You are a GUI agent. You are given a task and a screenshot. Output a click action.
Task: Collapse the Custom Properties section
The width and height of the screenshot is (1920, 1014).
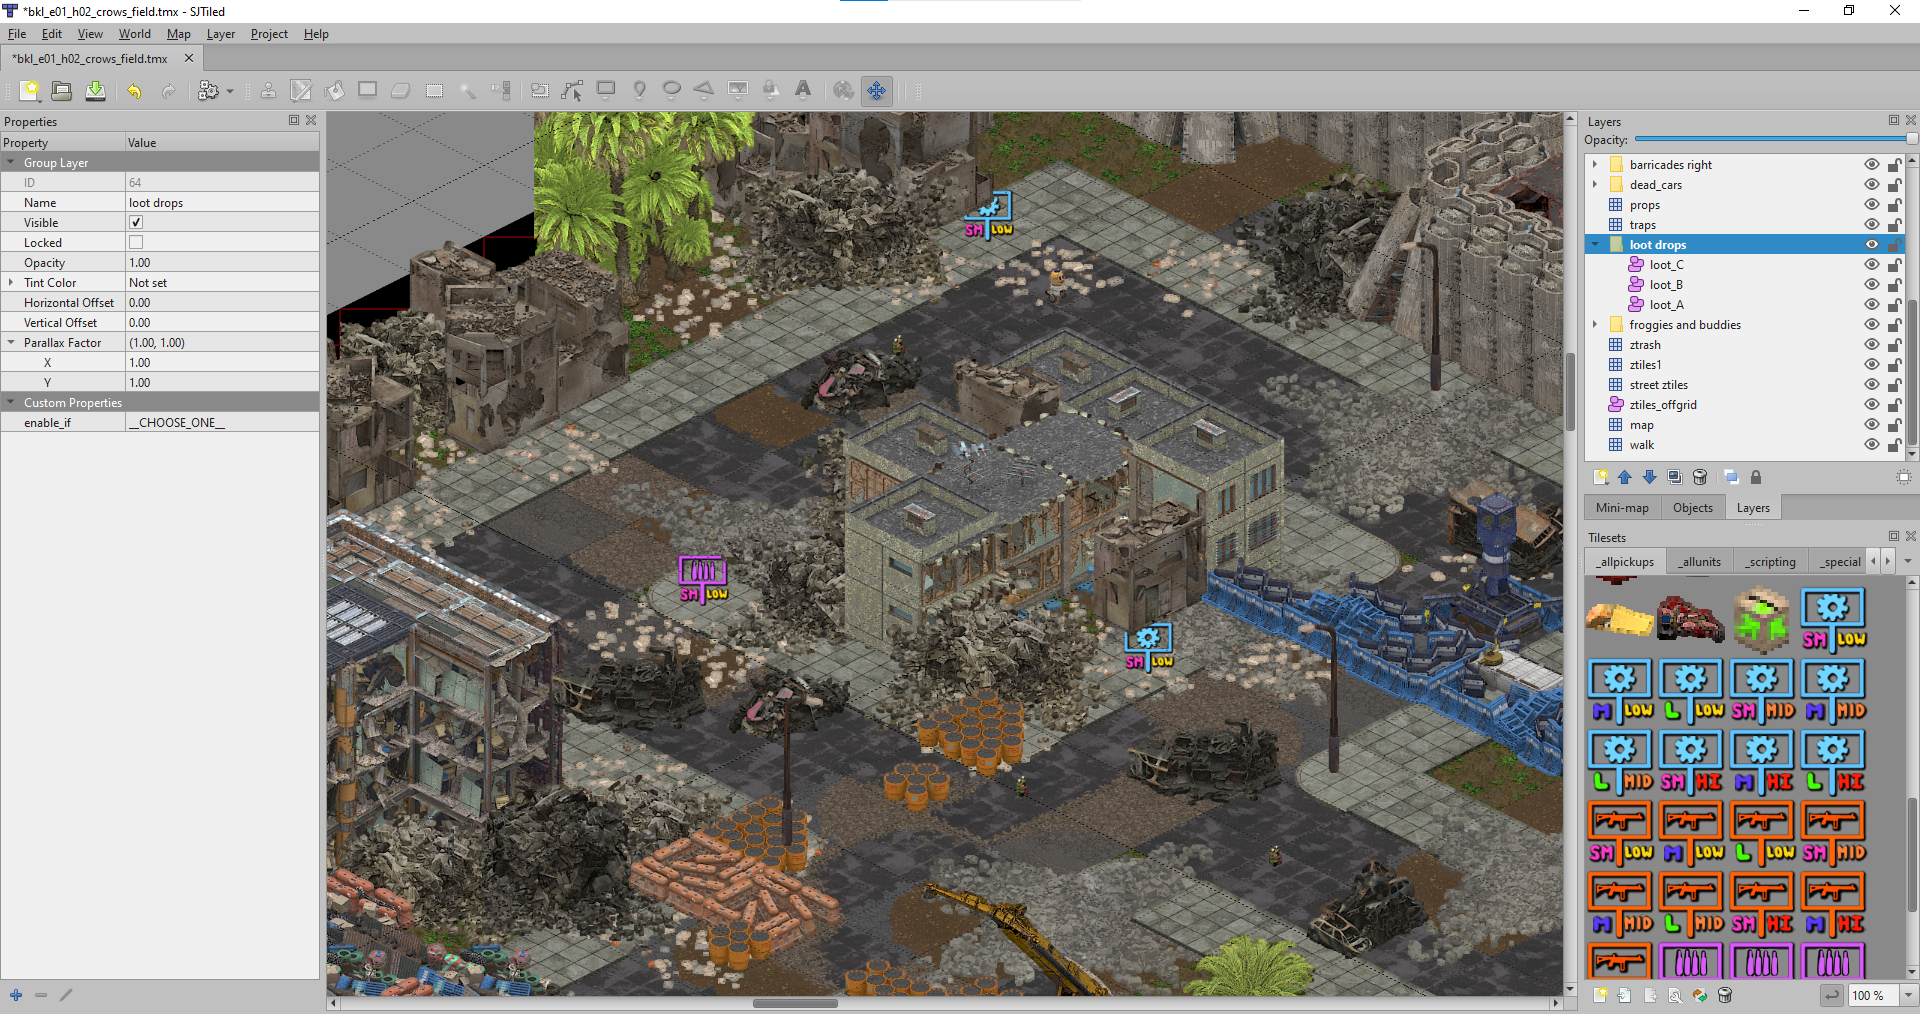pos(11,403)
